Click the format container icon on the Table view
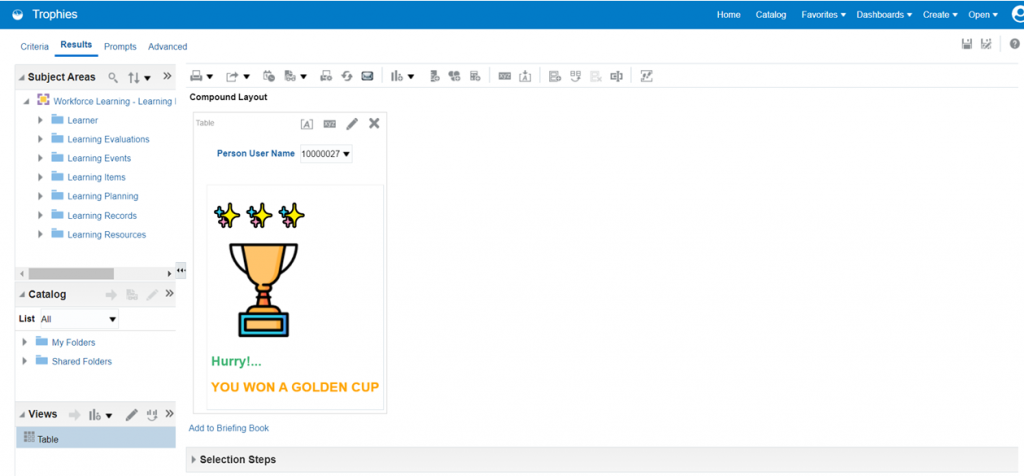The height and width of the screenshot is (476, 1024). (x=307, y=124)
